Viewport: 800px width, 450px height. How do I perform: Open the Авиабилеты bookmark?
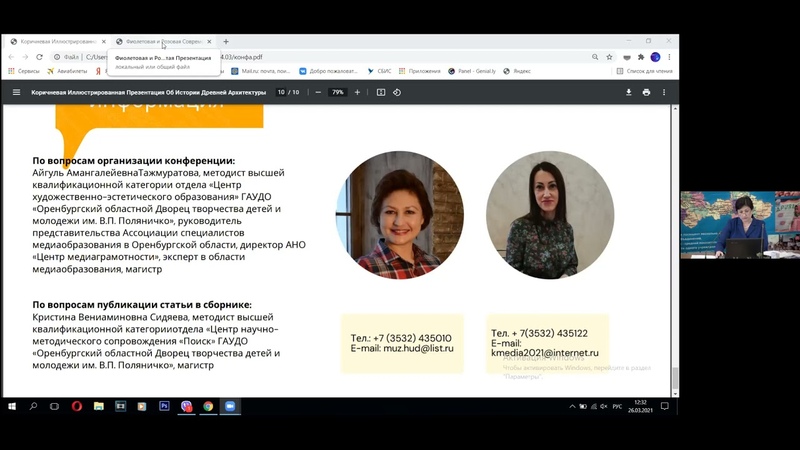tap(67, 71)
